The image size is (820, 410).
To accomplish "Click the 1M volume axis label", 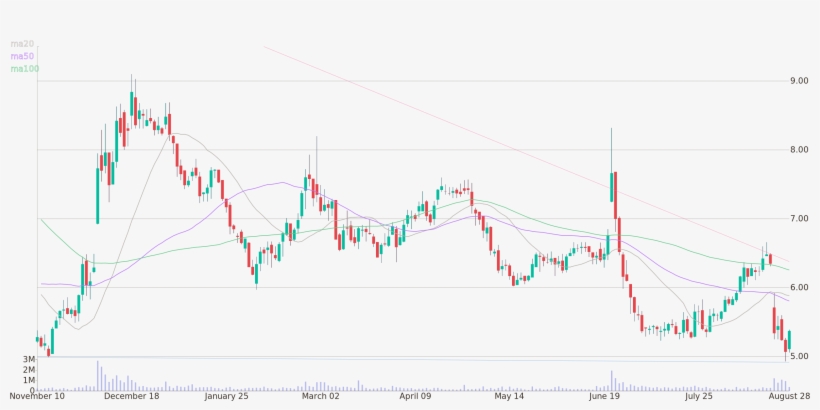I will click(x=29, y=381).
